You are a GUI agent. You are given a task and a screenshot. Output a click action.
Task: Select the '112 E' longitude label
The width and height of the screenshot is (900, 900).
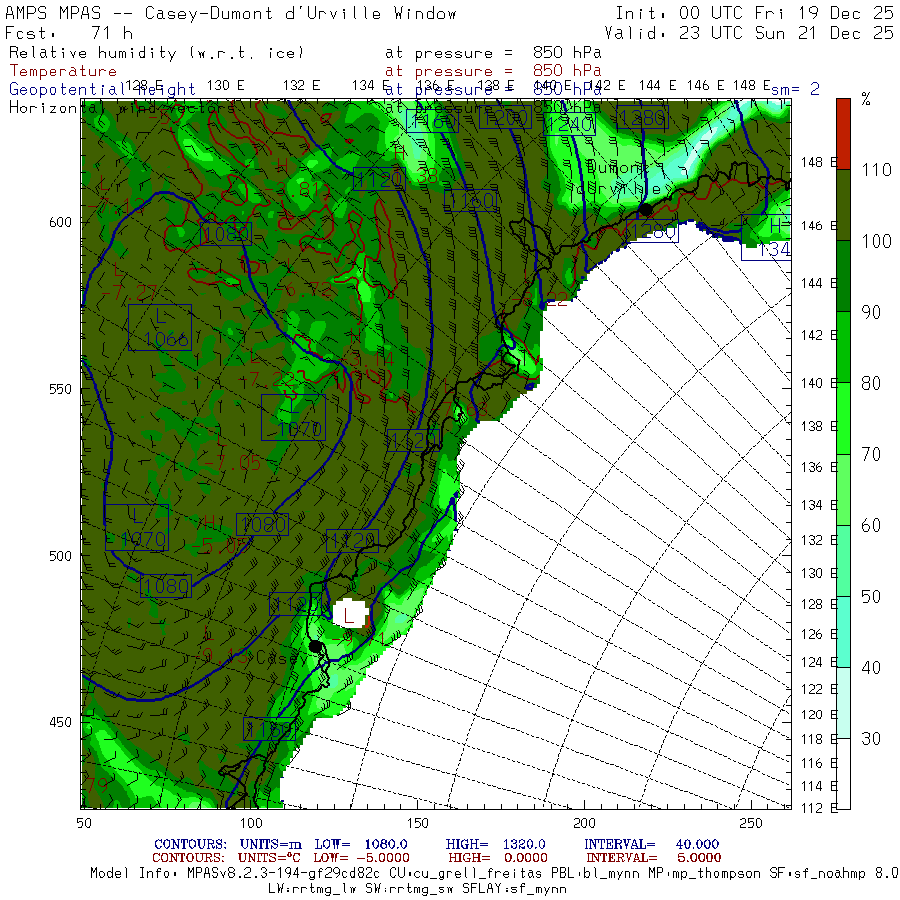(819, 808)
